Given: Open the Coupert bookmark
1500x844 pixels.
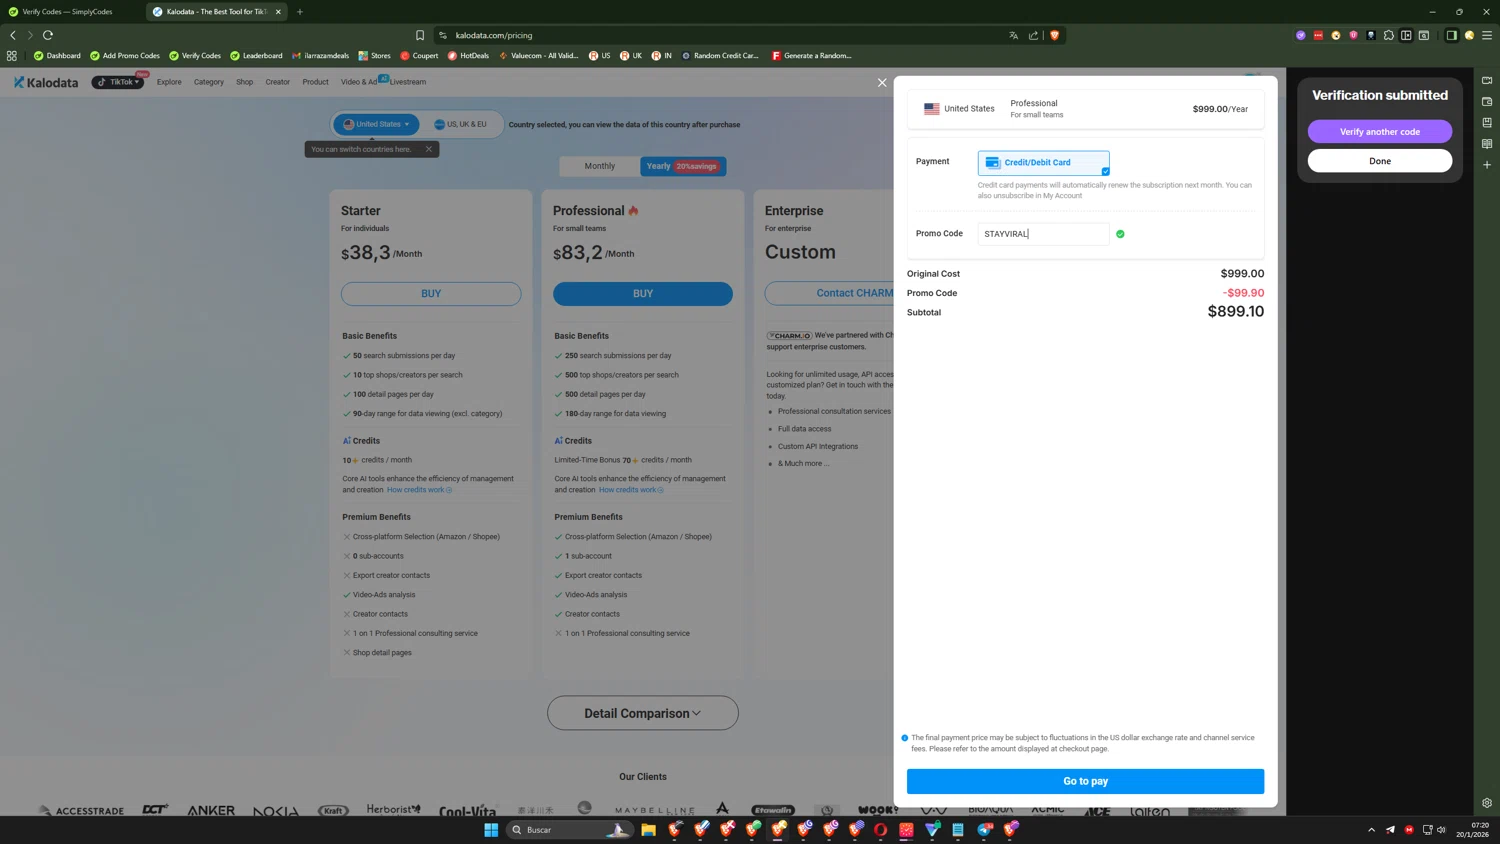Looking at the screenshot, I should [x=419, y=56].
